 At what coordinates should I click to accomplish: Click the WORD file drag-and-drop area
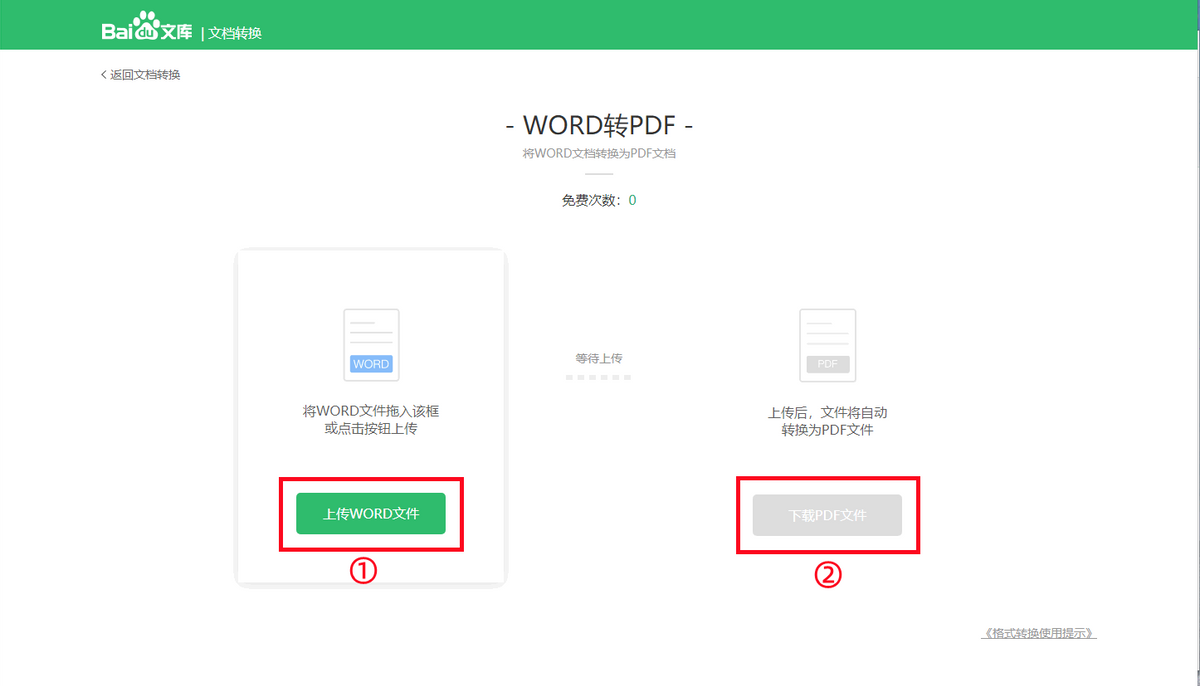(x=371, y=415)
